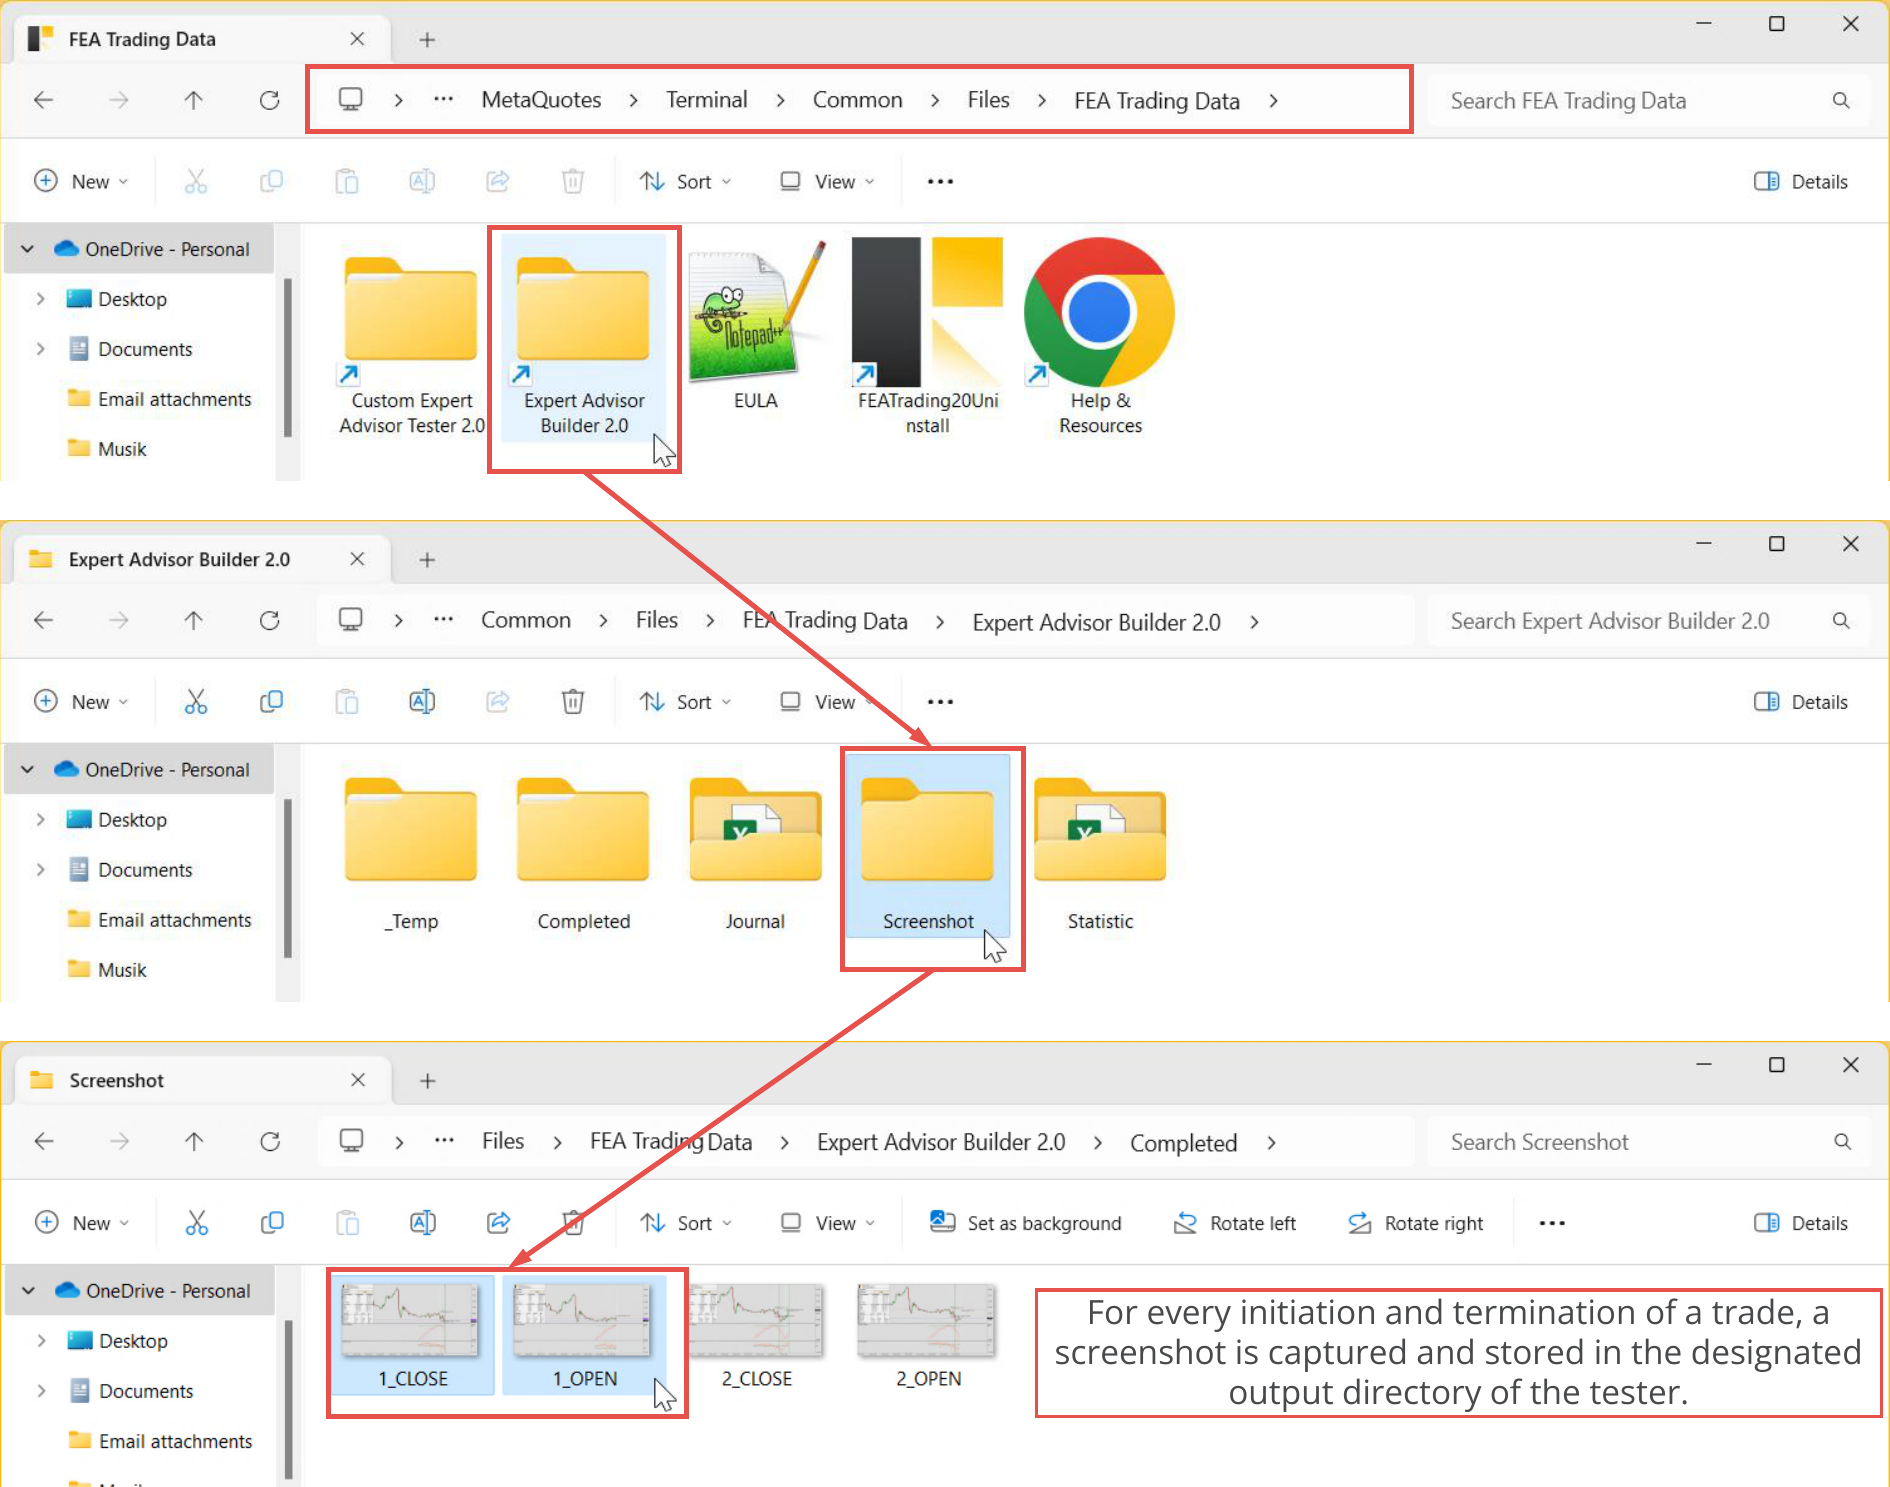The height and width of the screenshot is (1487, 1890).
Task: Click Rotate right button
Action: (1416, 1223)
